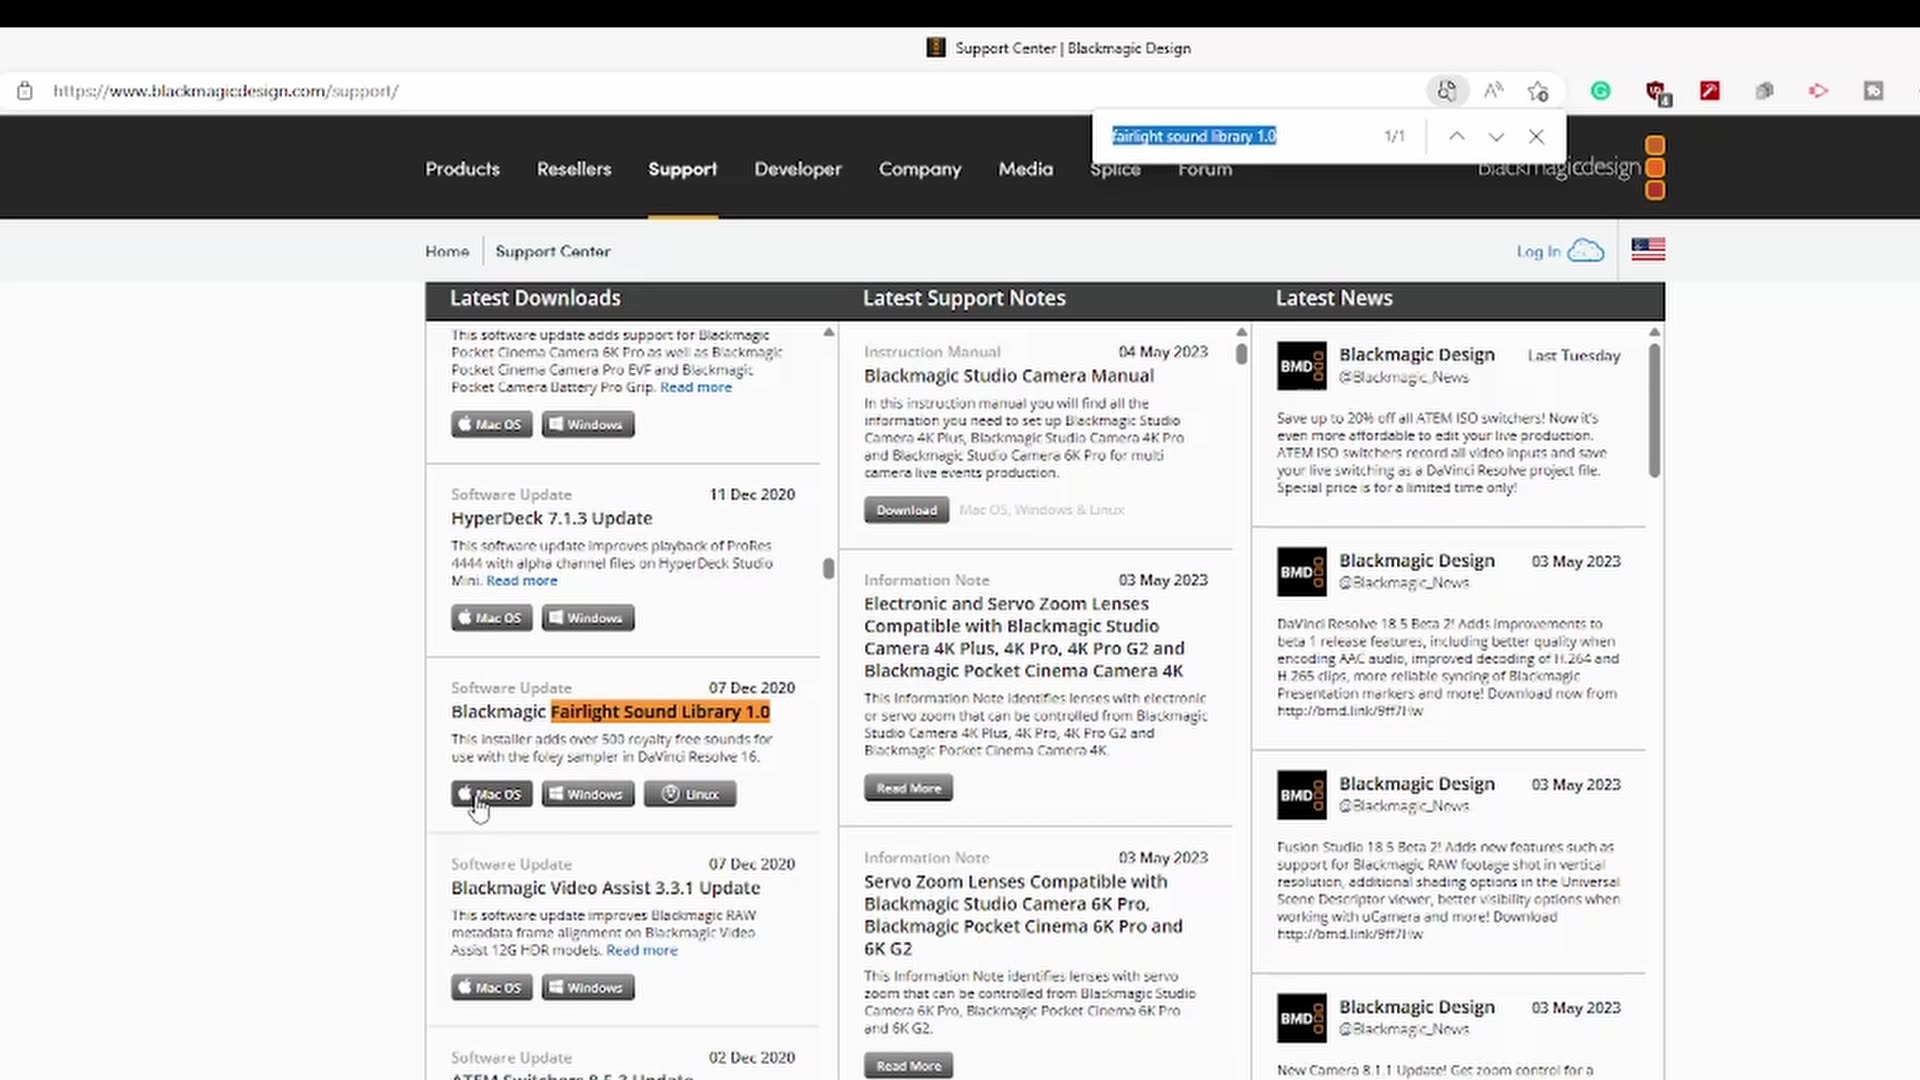Add page to favorites star icon
The image size is (1920, 1080).
1538,91
